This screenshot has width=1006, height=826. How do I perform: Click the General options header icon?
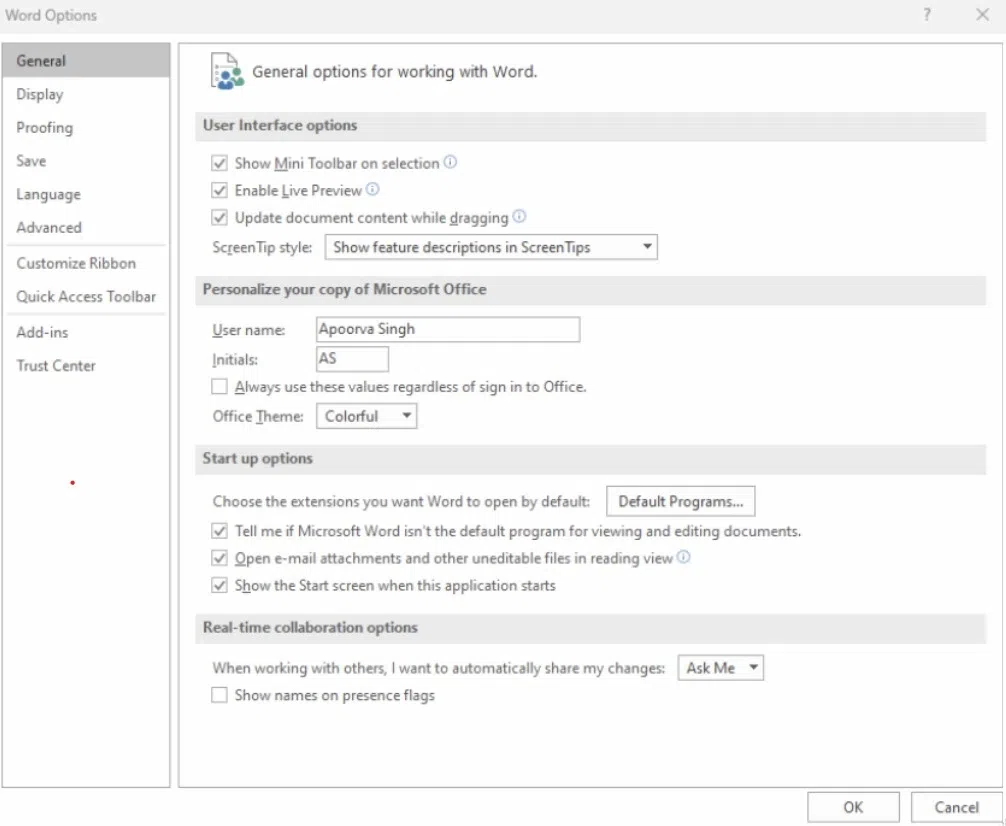[228, 71]
